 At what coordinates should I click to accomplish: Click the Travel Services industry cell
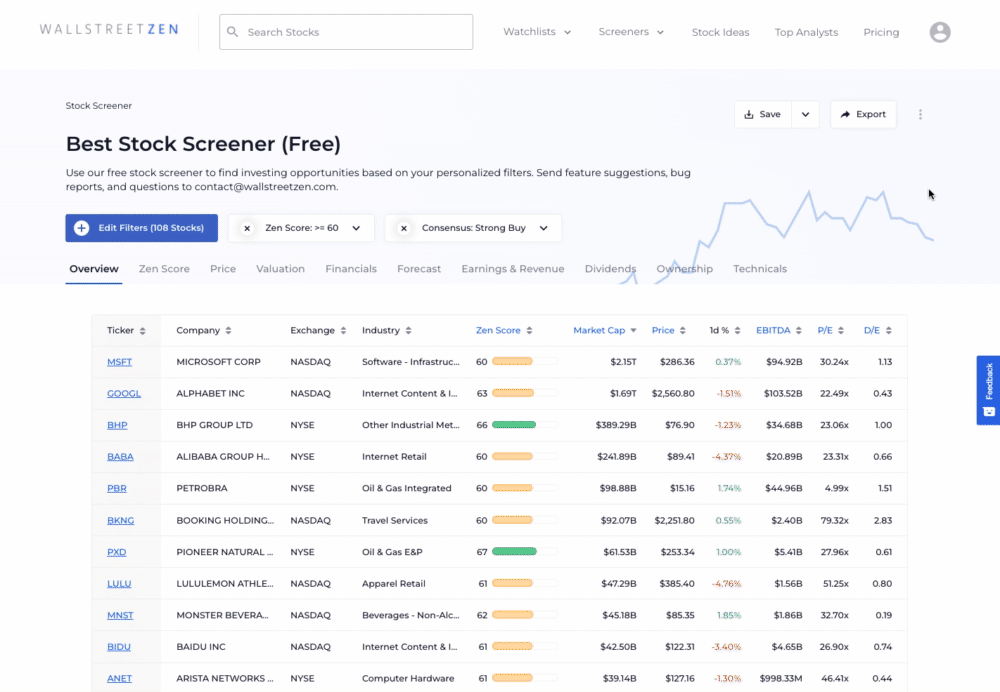395,520
